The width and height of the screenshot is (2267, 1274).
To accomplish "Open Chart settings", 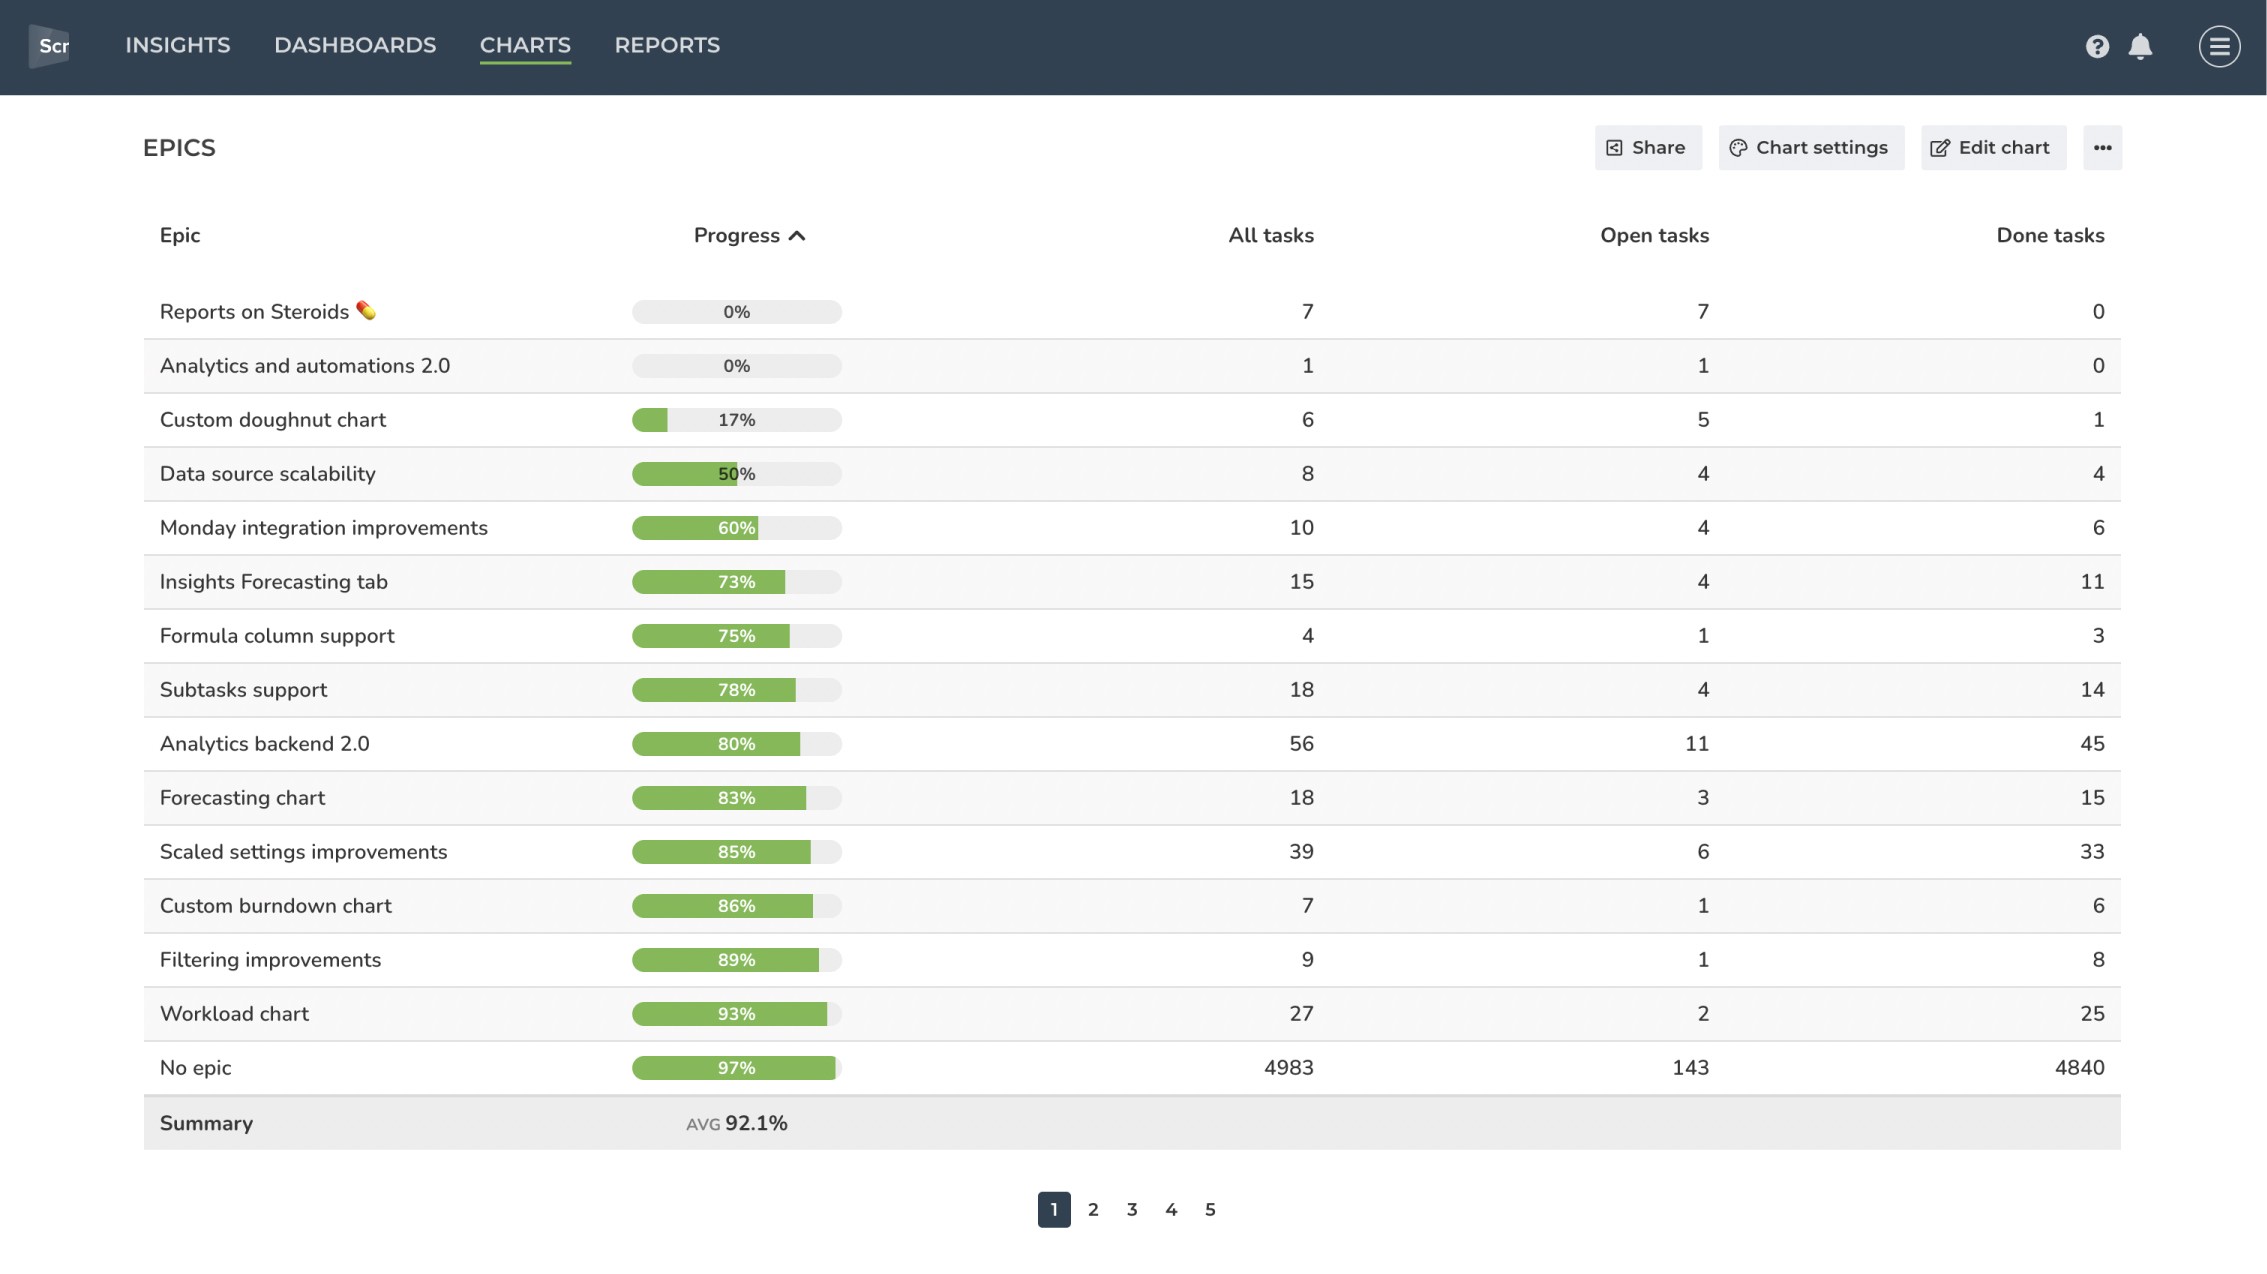I will pos(1810,148).
